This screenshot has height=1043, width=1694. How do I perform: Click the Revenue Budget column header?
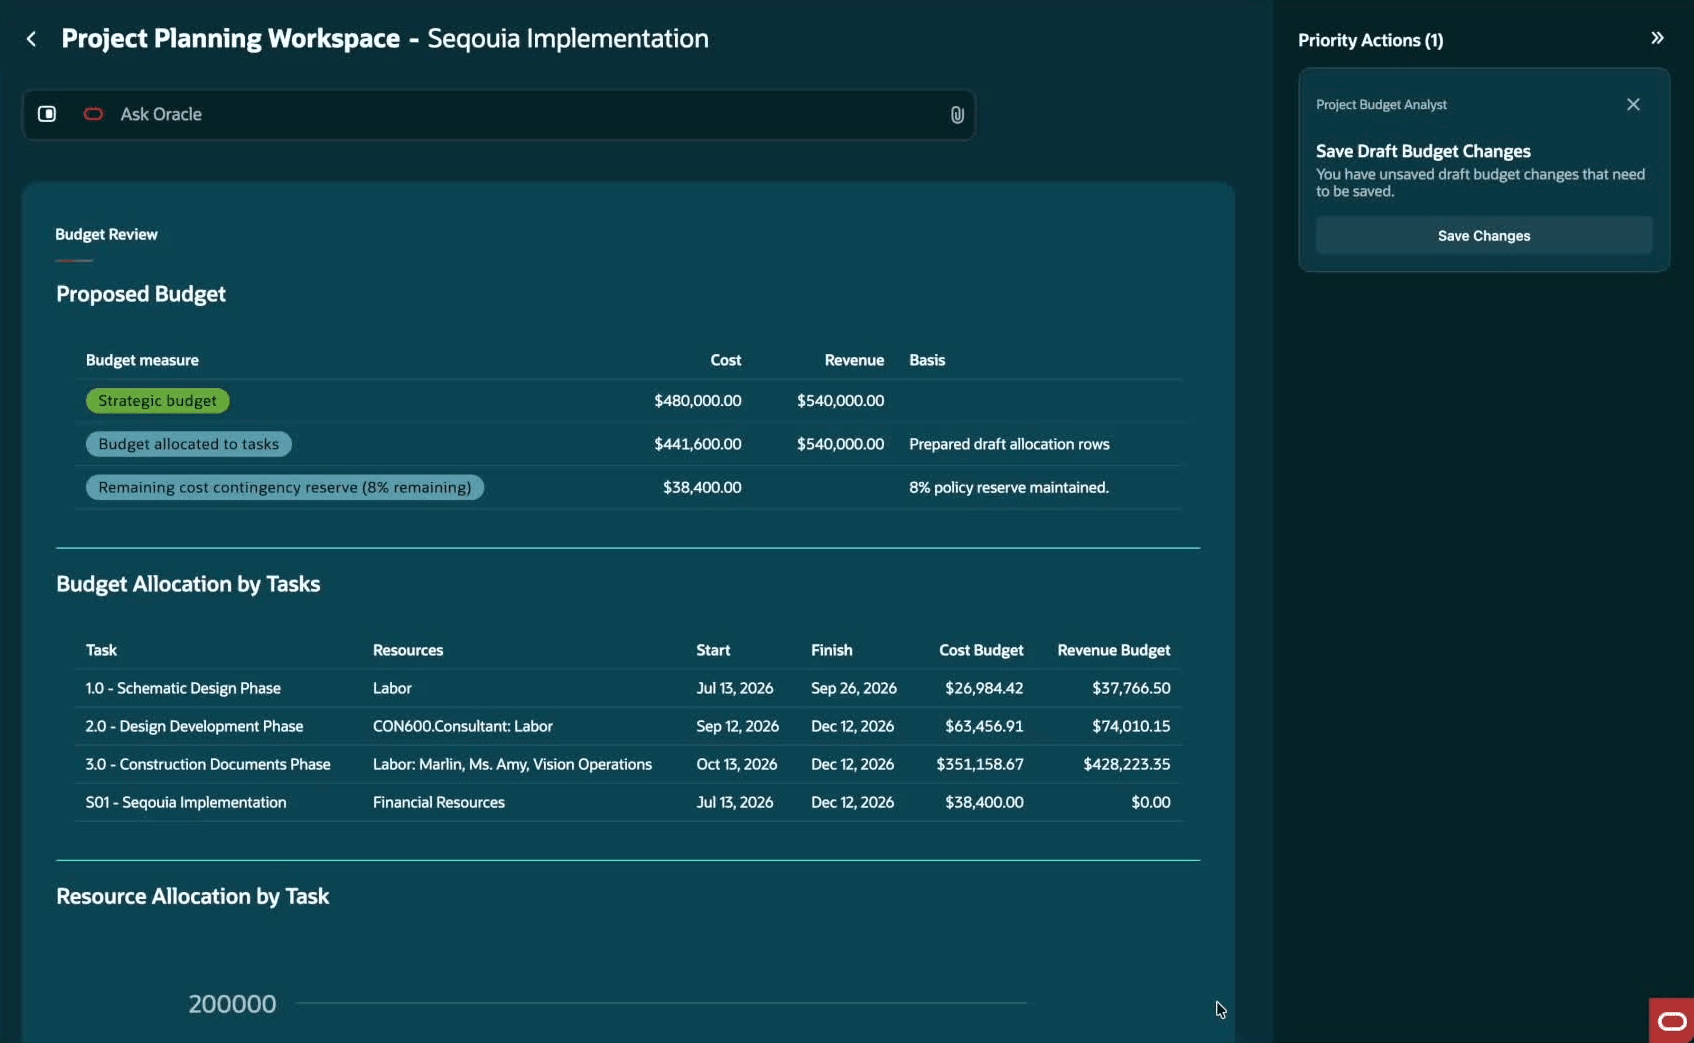(1113, 650)
